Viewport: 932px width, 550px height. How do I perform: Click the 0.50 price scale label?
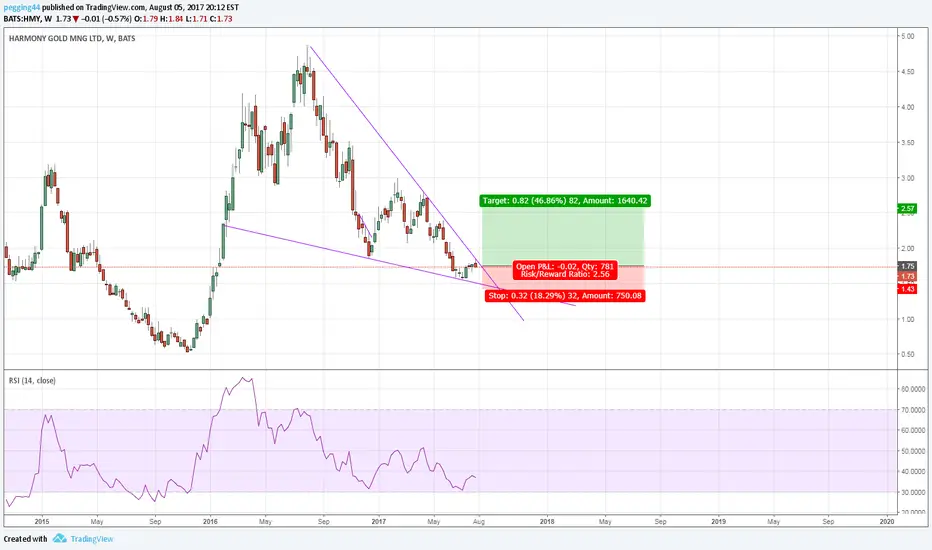(907, 354)
